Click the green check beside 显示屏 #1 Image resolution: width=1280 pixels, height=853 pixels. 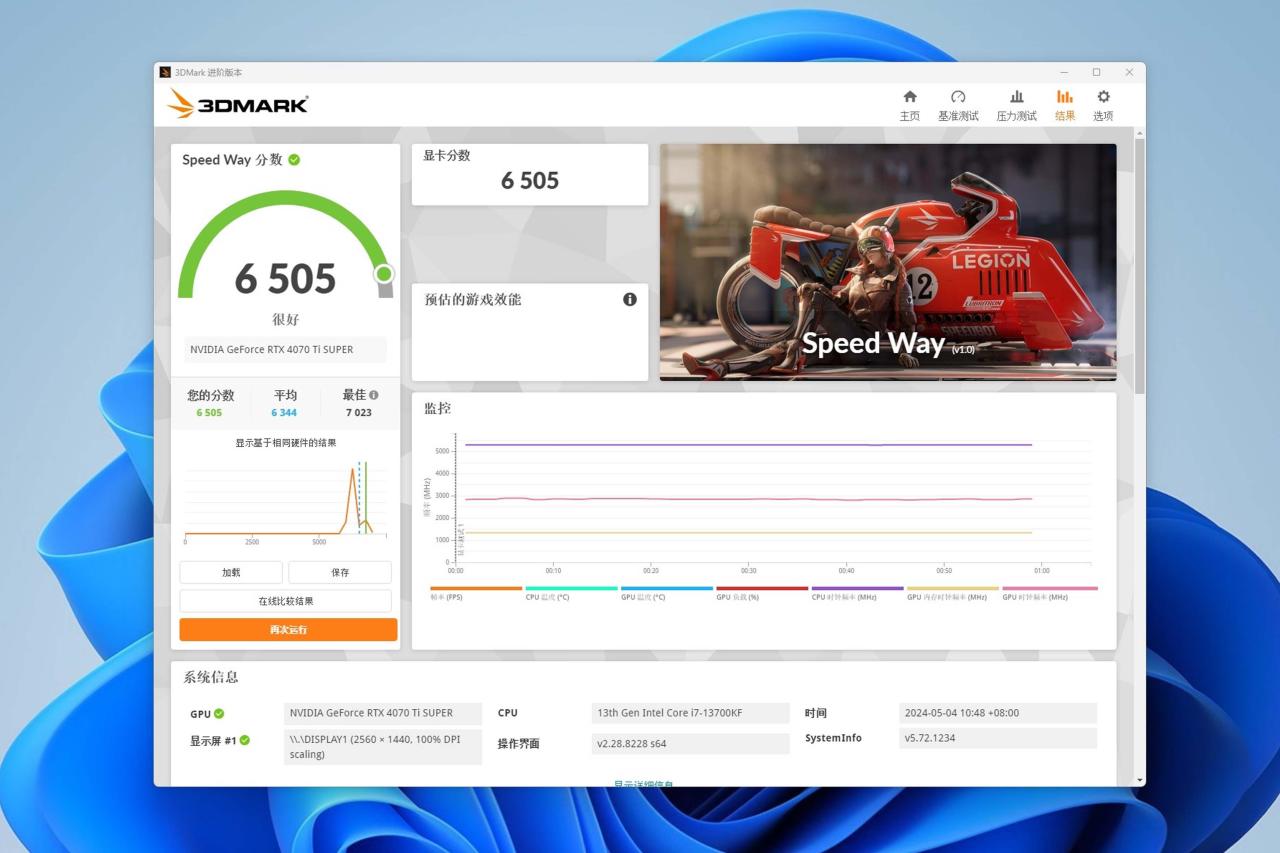(245, 740)
